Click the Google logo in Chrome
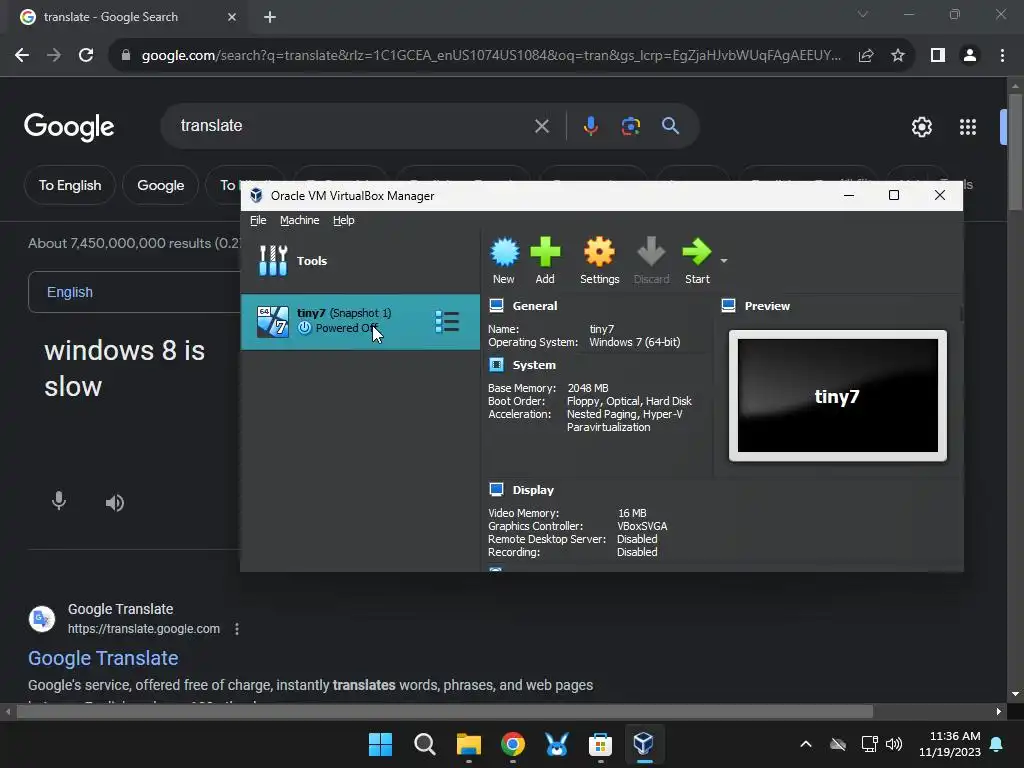The width and height of the screenshot is (1024, 768). click(69, 127)
